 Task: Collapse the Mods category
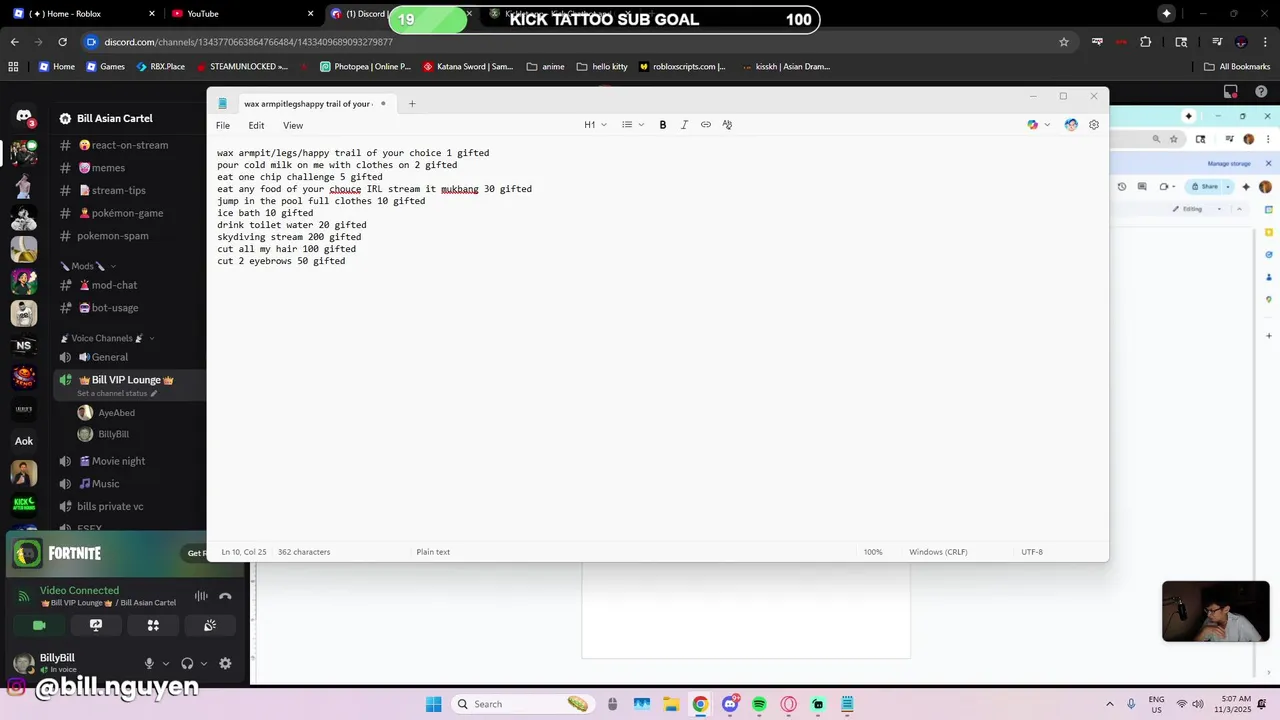click(x=88, y=266)
